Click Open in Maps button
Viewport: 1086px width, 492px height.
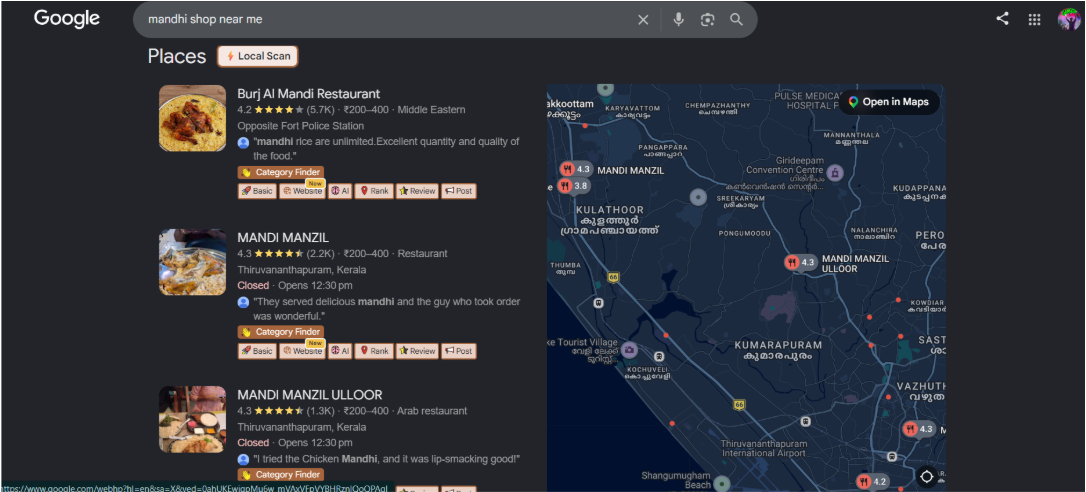(x=889, y=102)
